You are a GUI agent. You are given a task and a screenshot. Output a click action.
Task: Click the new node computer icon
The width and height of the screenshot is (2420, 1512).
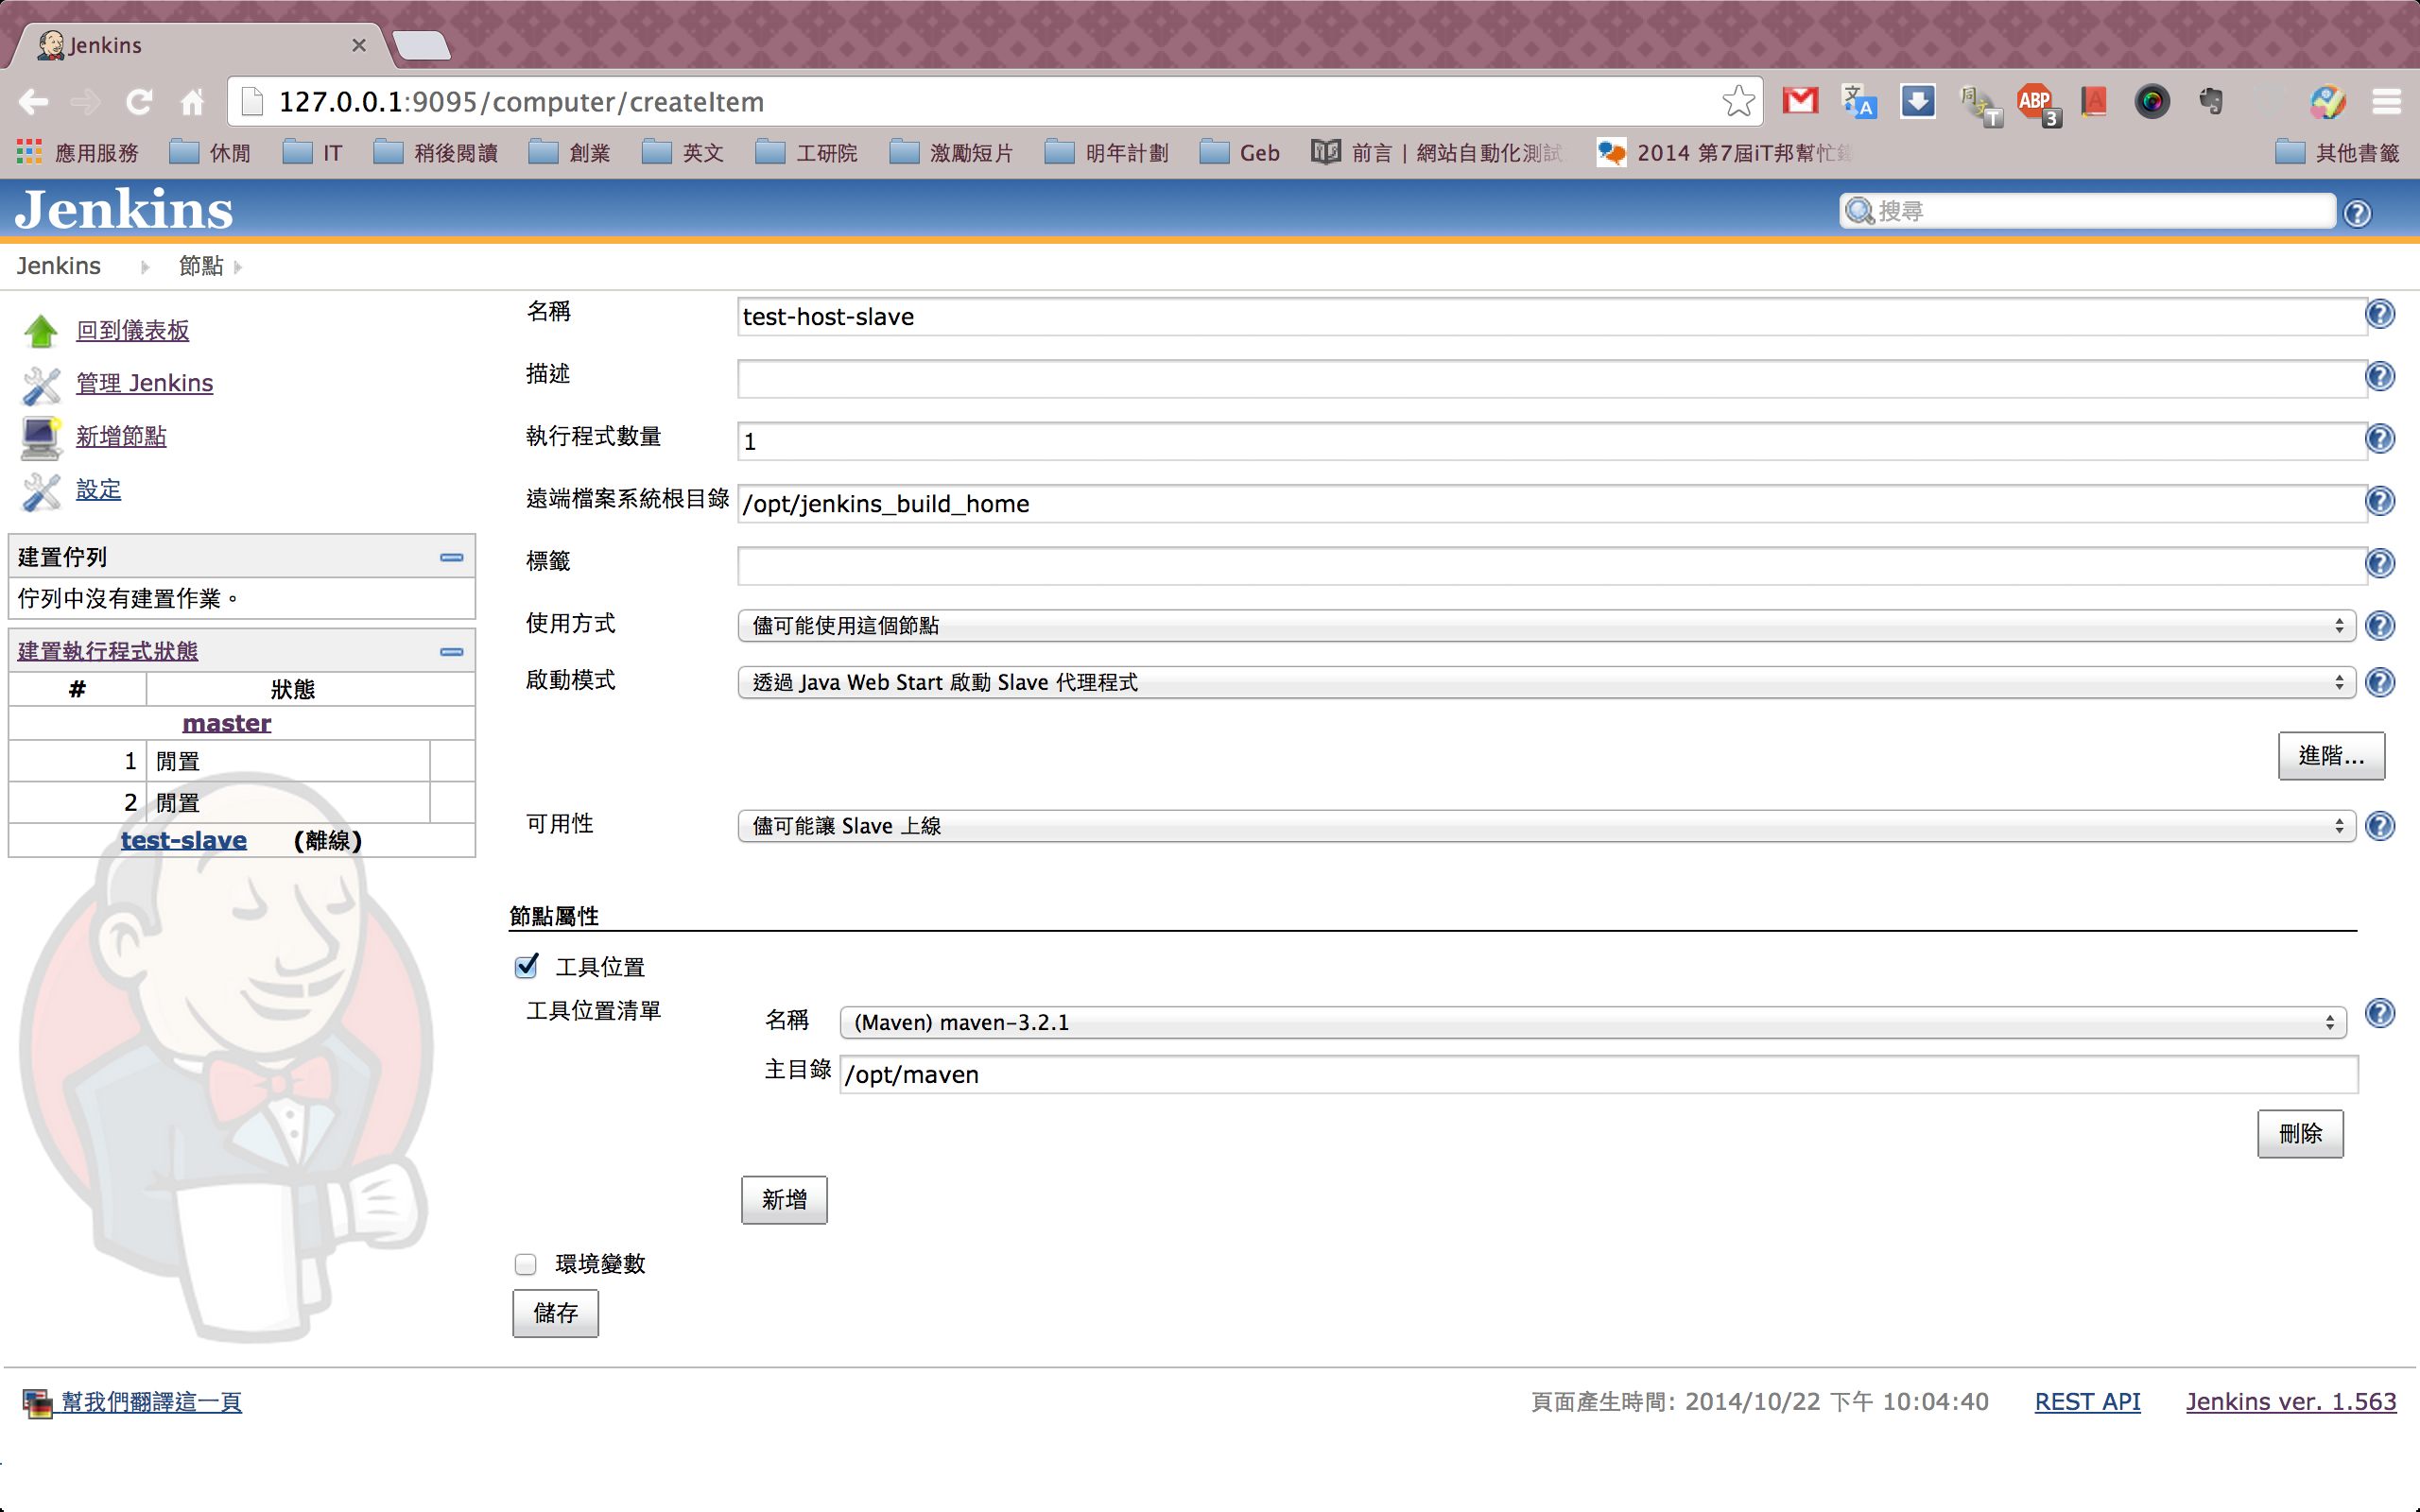click(x=41, y=437)
